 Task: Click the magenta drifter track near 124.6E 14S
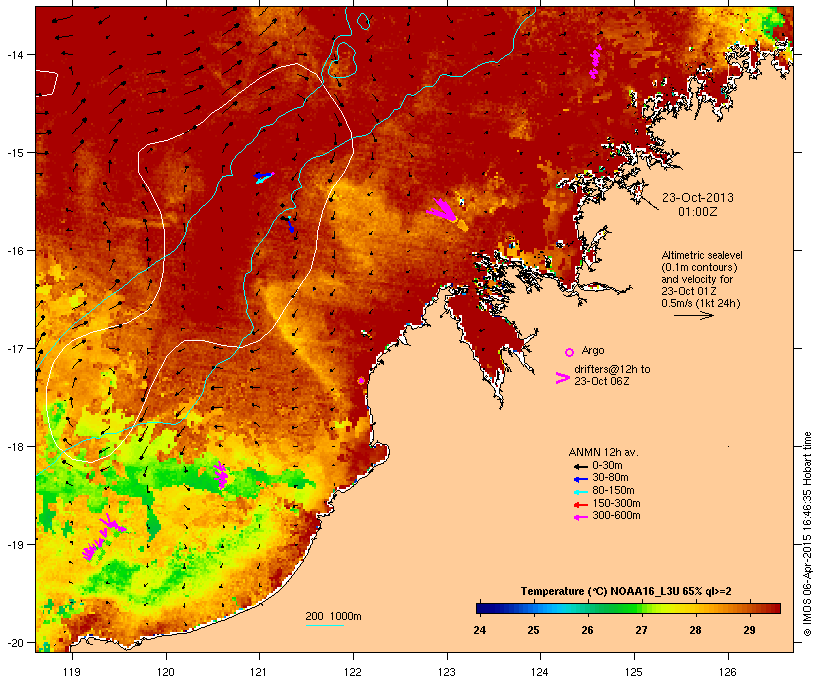point(595,62)
